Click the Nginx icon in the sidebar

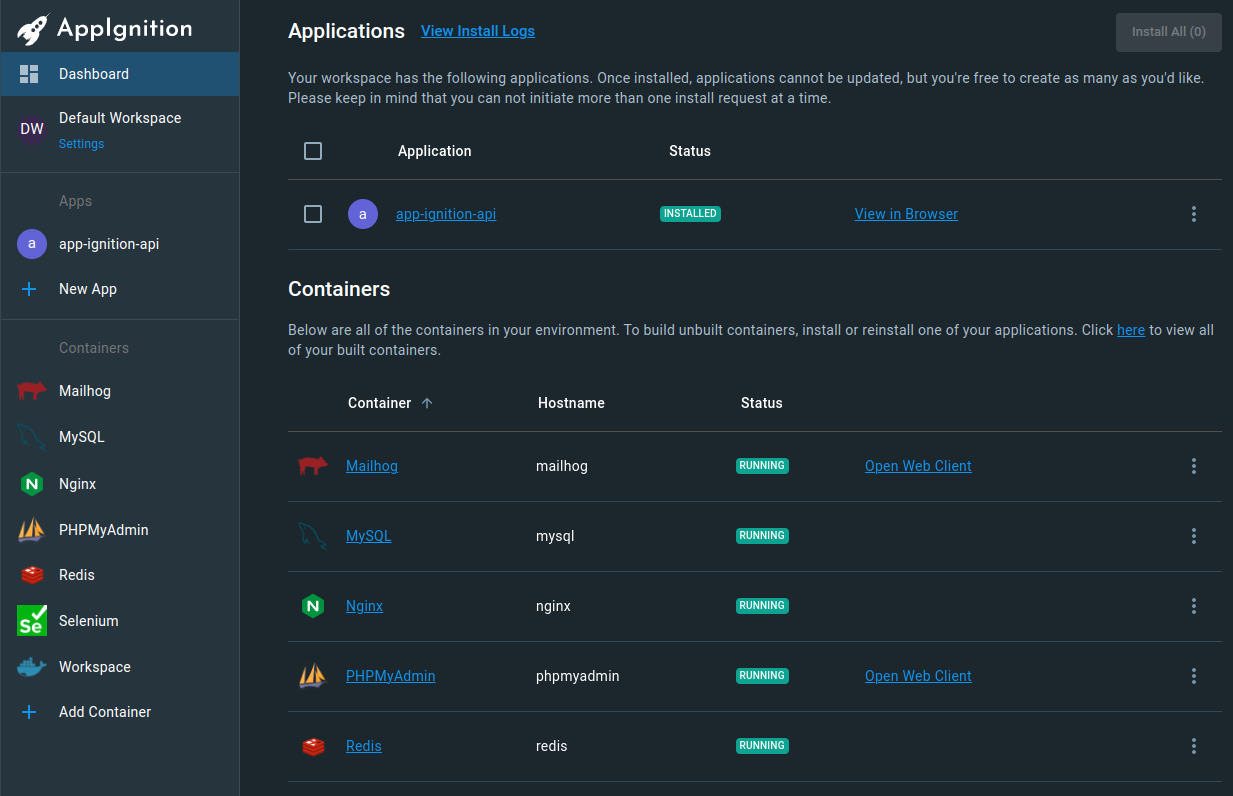(x=31, y=483)
